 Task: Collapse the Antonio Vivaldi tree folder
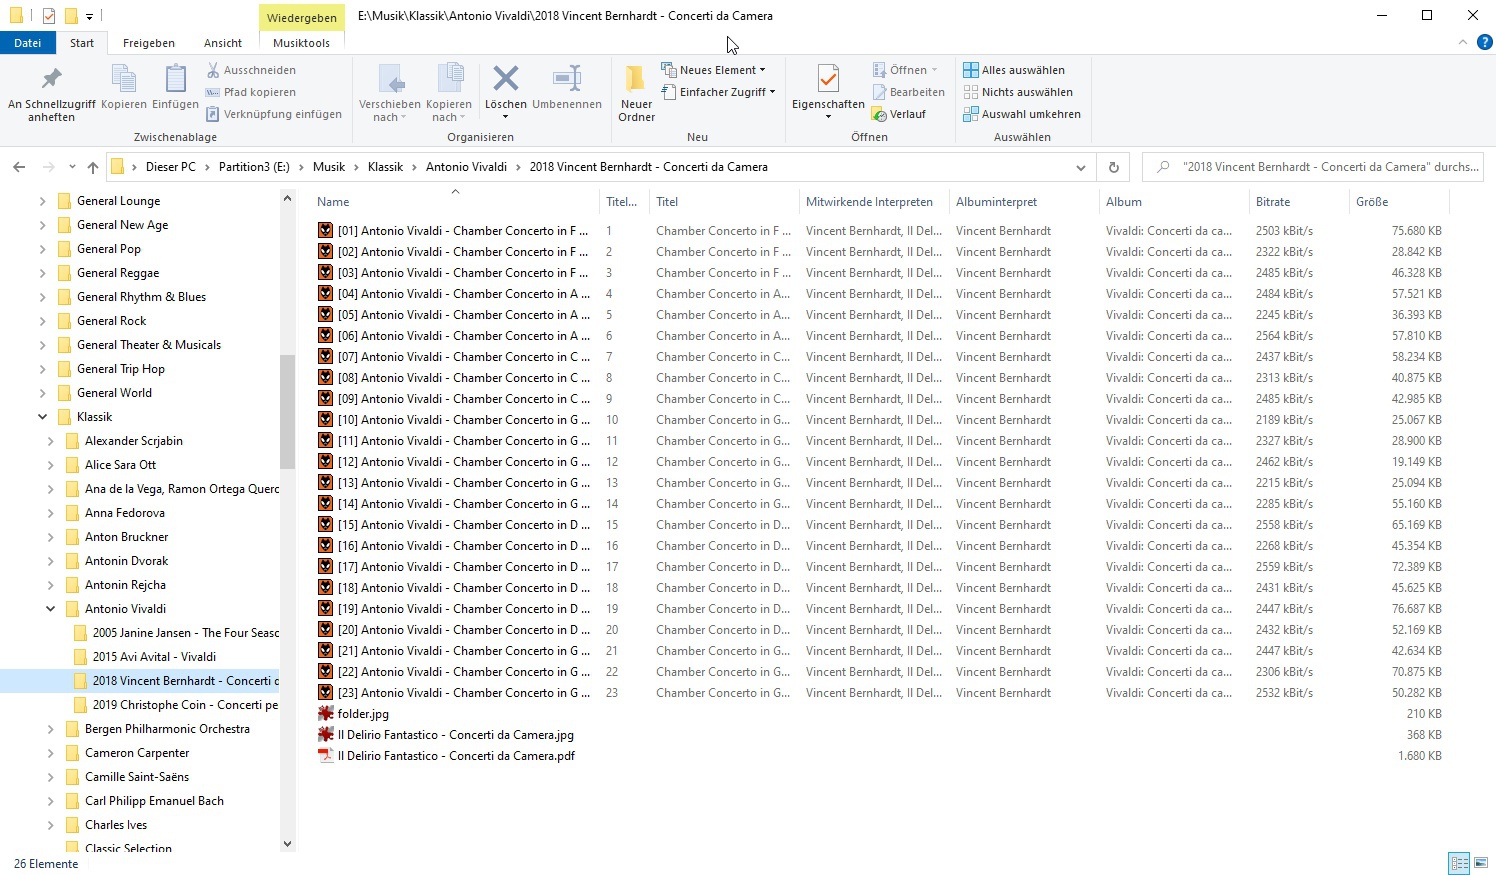pyautogui.click(x=50, y=609)
